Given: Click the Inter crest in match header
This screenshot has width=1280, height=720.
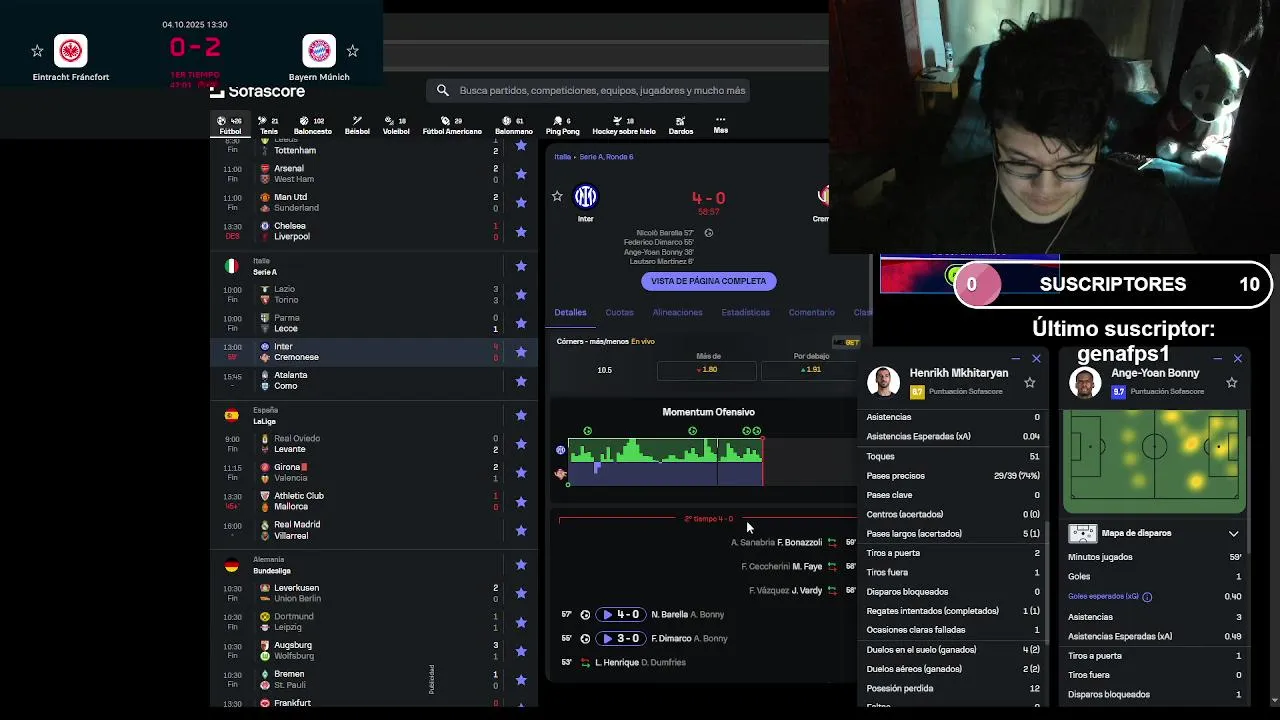Looking at the screenshot, I should coord(585,197).
